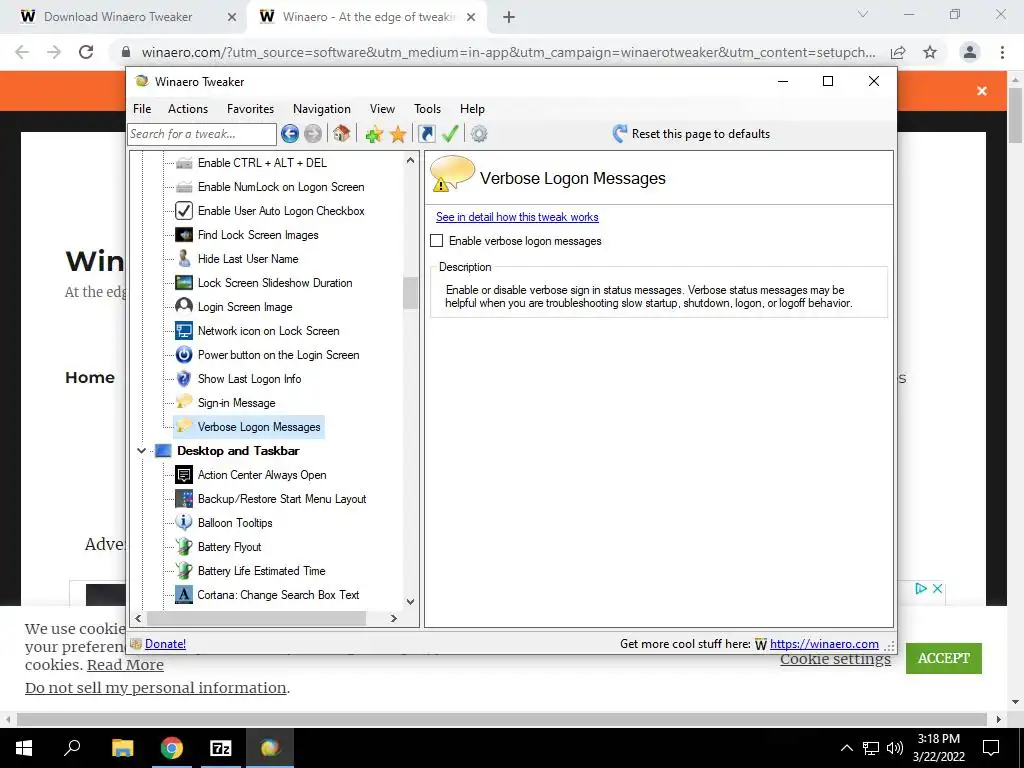Open the Favorites menu

250,109
